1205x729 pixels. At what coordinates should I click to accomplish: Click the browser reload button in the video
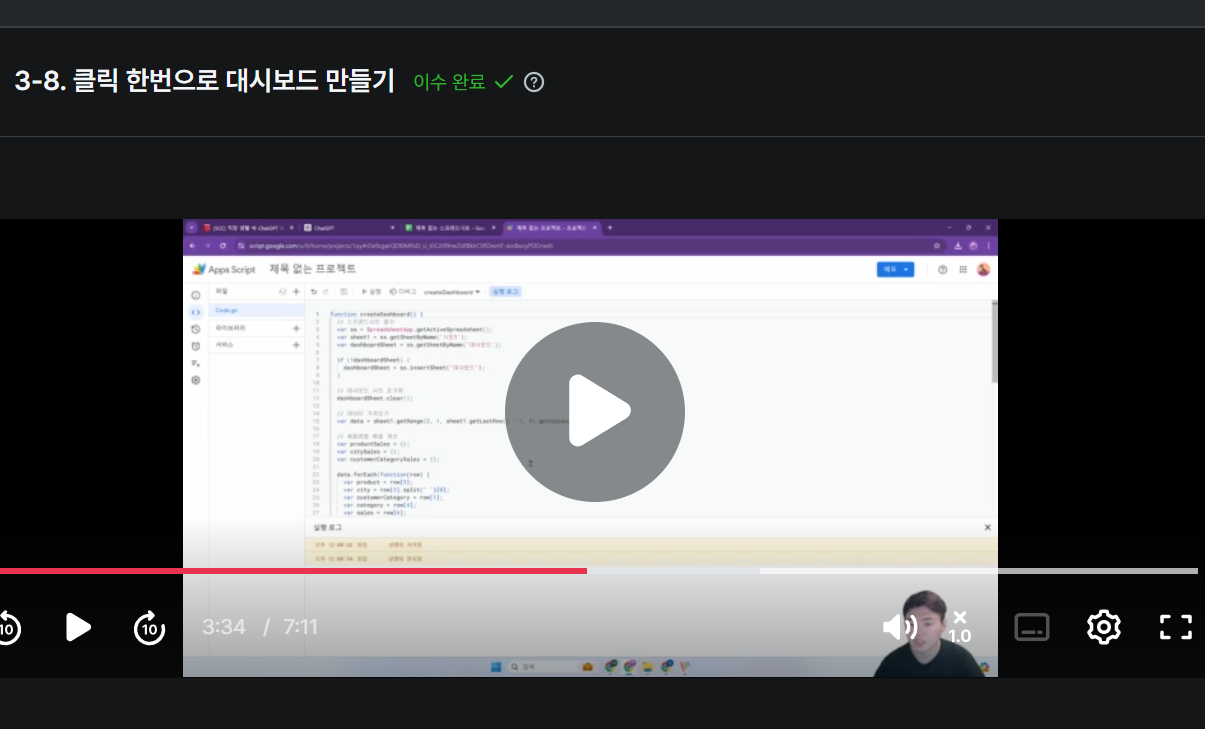point(222,245)
